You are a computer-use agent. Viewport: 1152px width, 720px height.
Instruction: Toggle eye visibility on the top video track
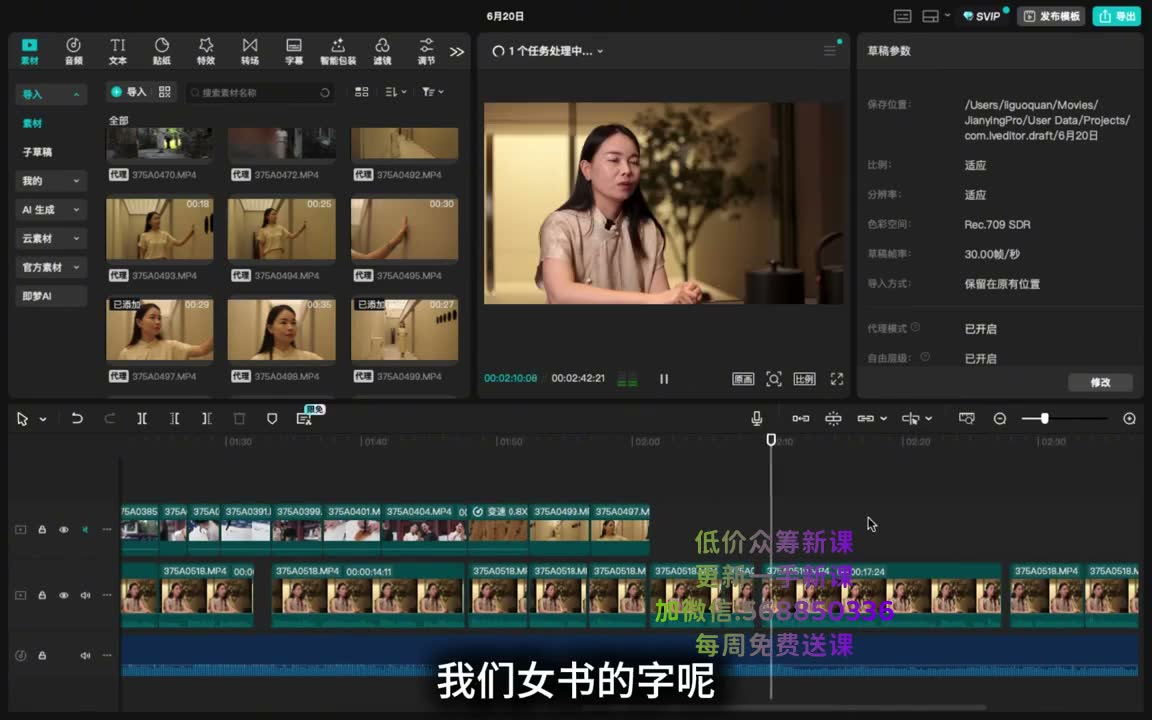(x=64, y=529)
